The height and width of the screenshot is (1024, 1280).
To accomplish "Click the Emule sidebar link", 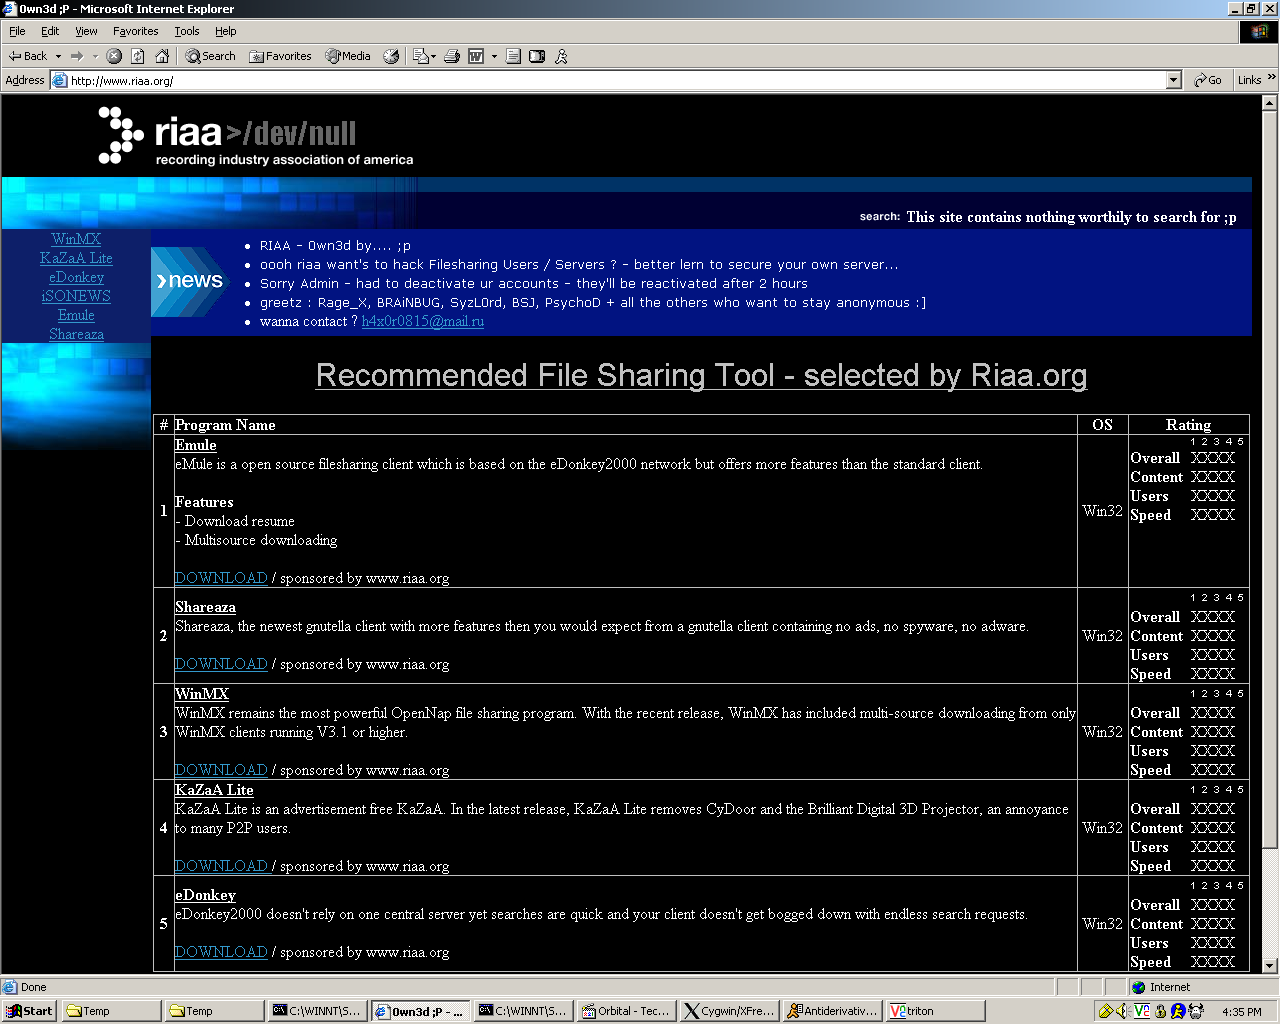I will 76,315.
